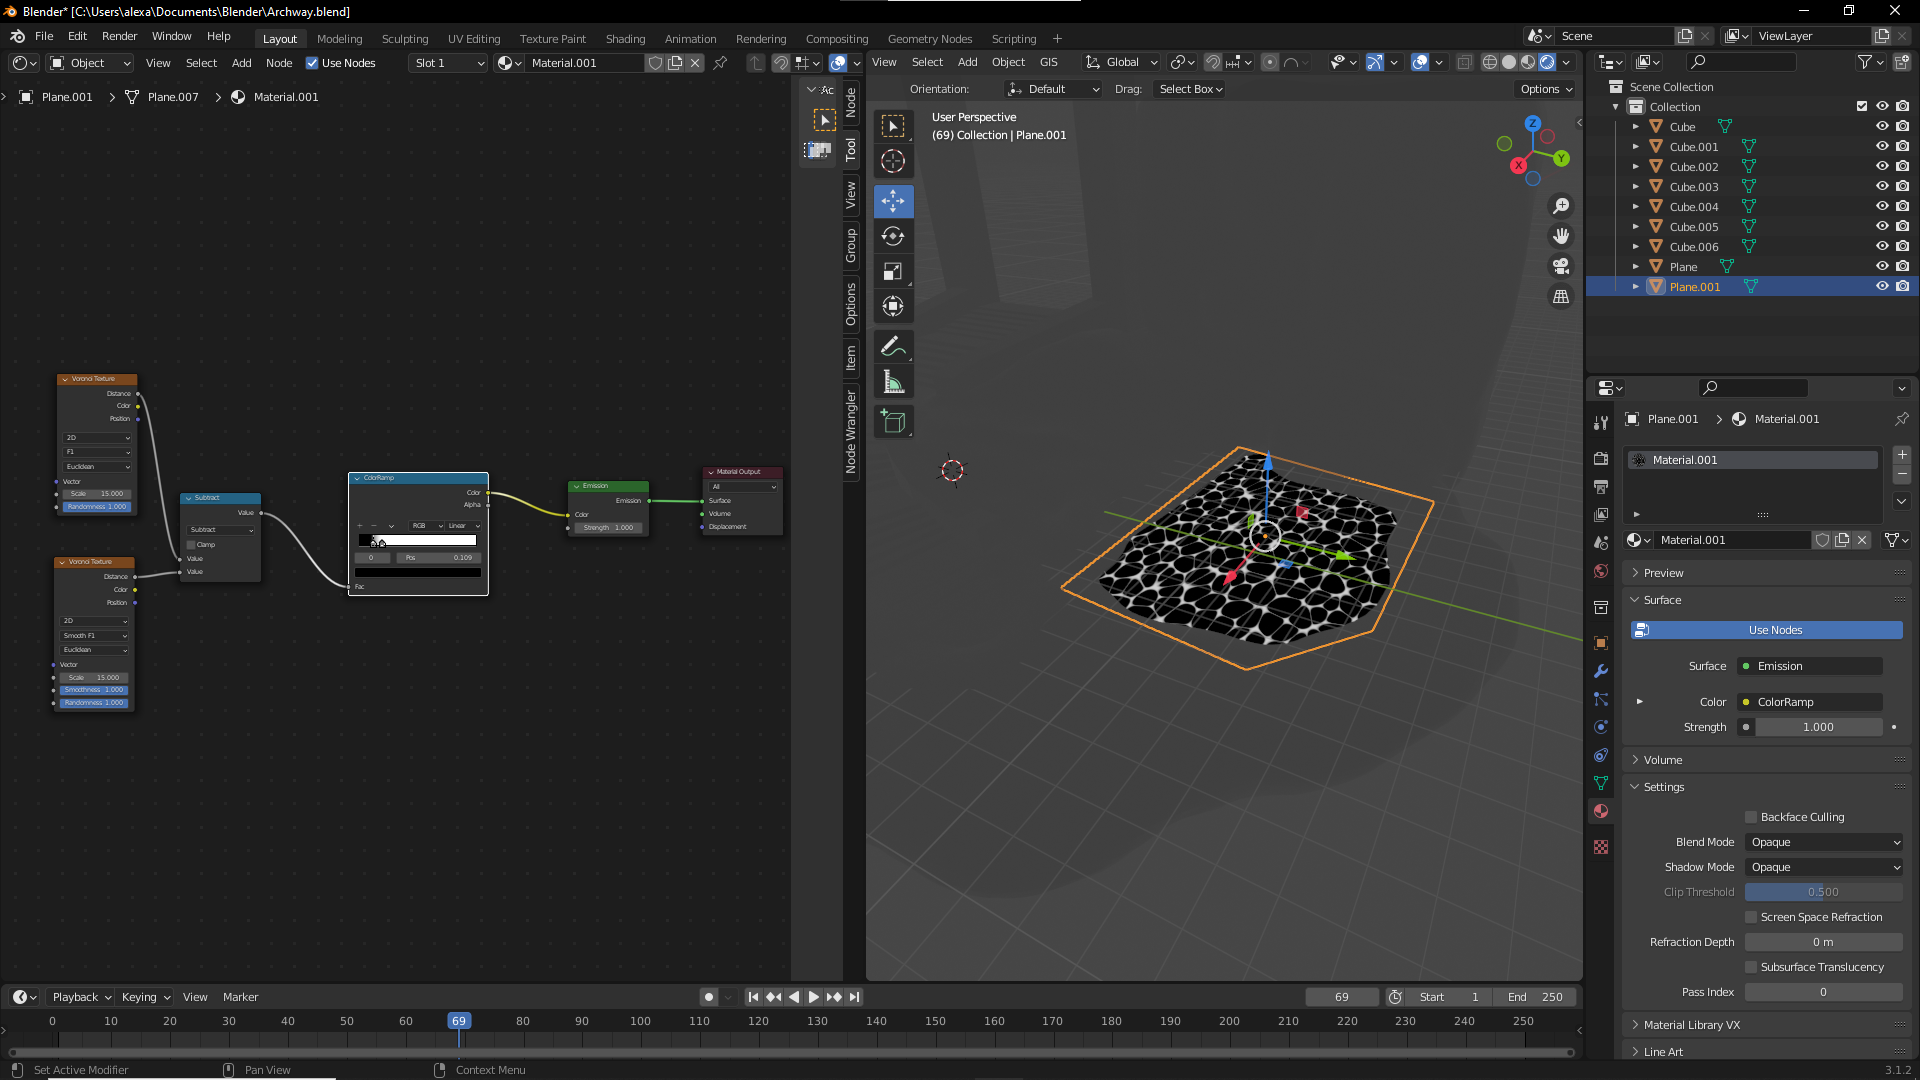
Task: Click the Add Cube tool icon
Action: point(893,422)
